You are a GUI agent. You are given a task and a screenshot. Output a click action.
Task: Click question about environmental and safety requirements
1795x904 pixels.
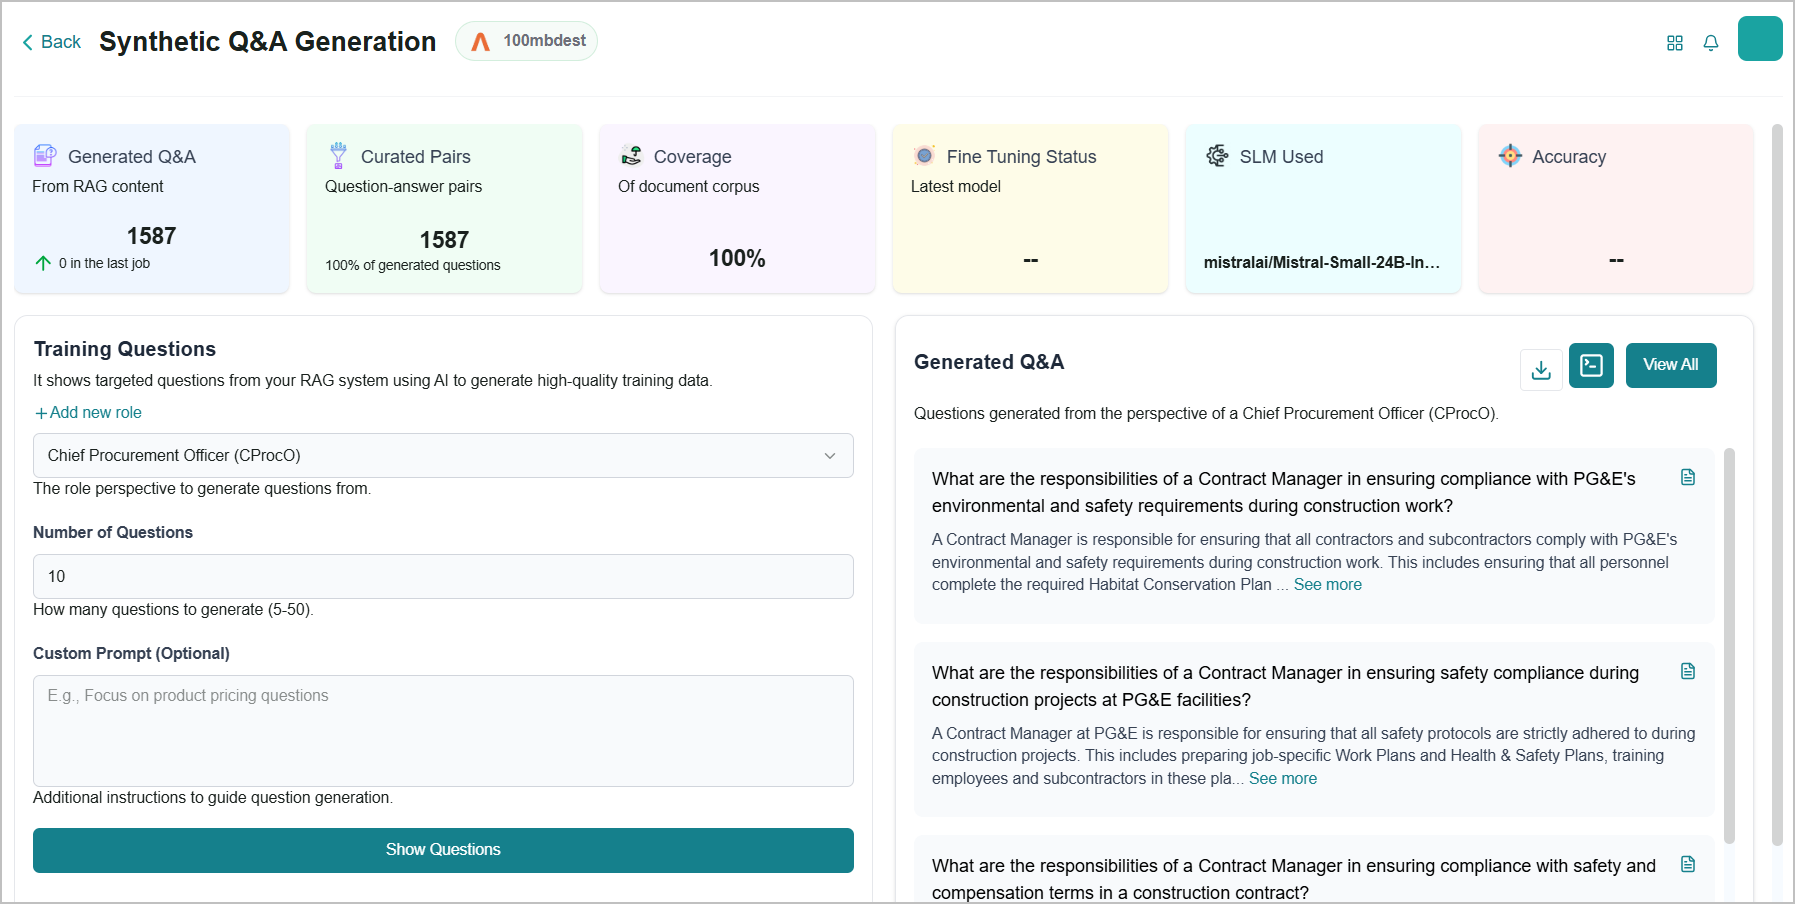coord(1284,492)
